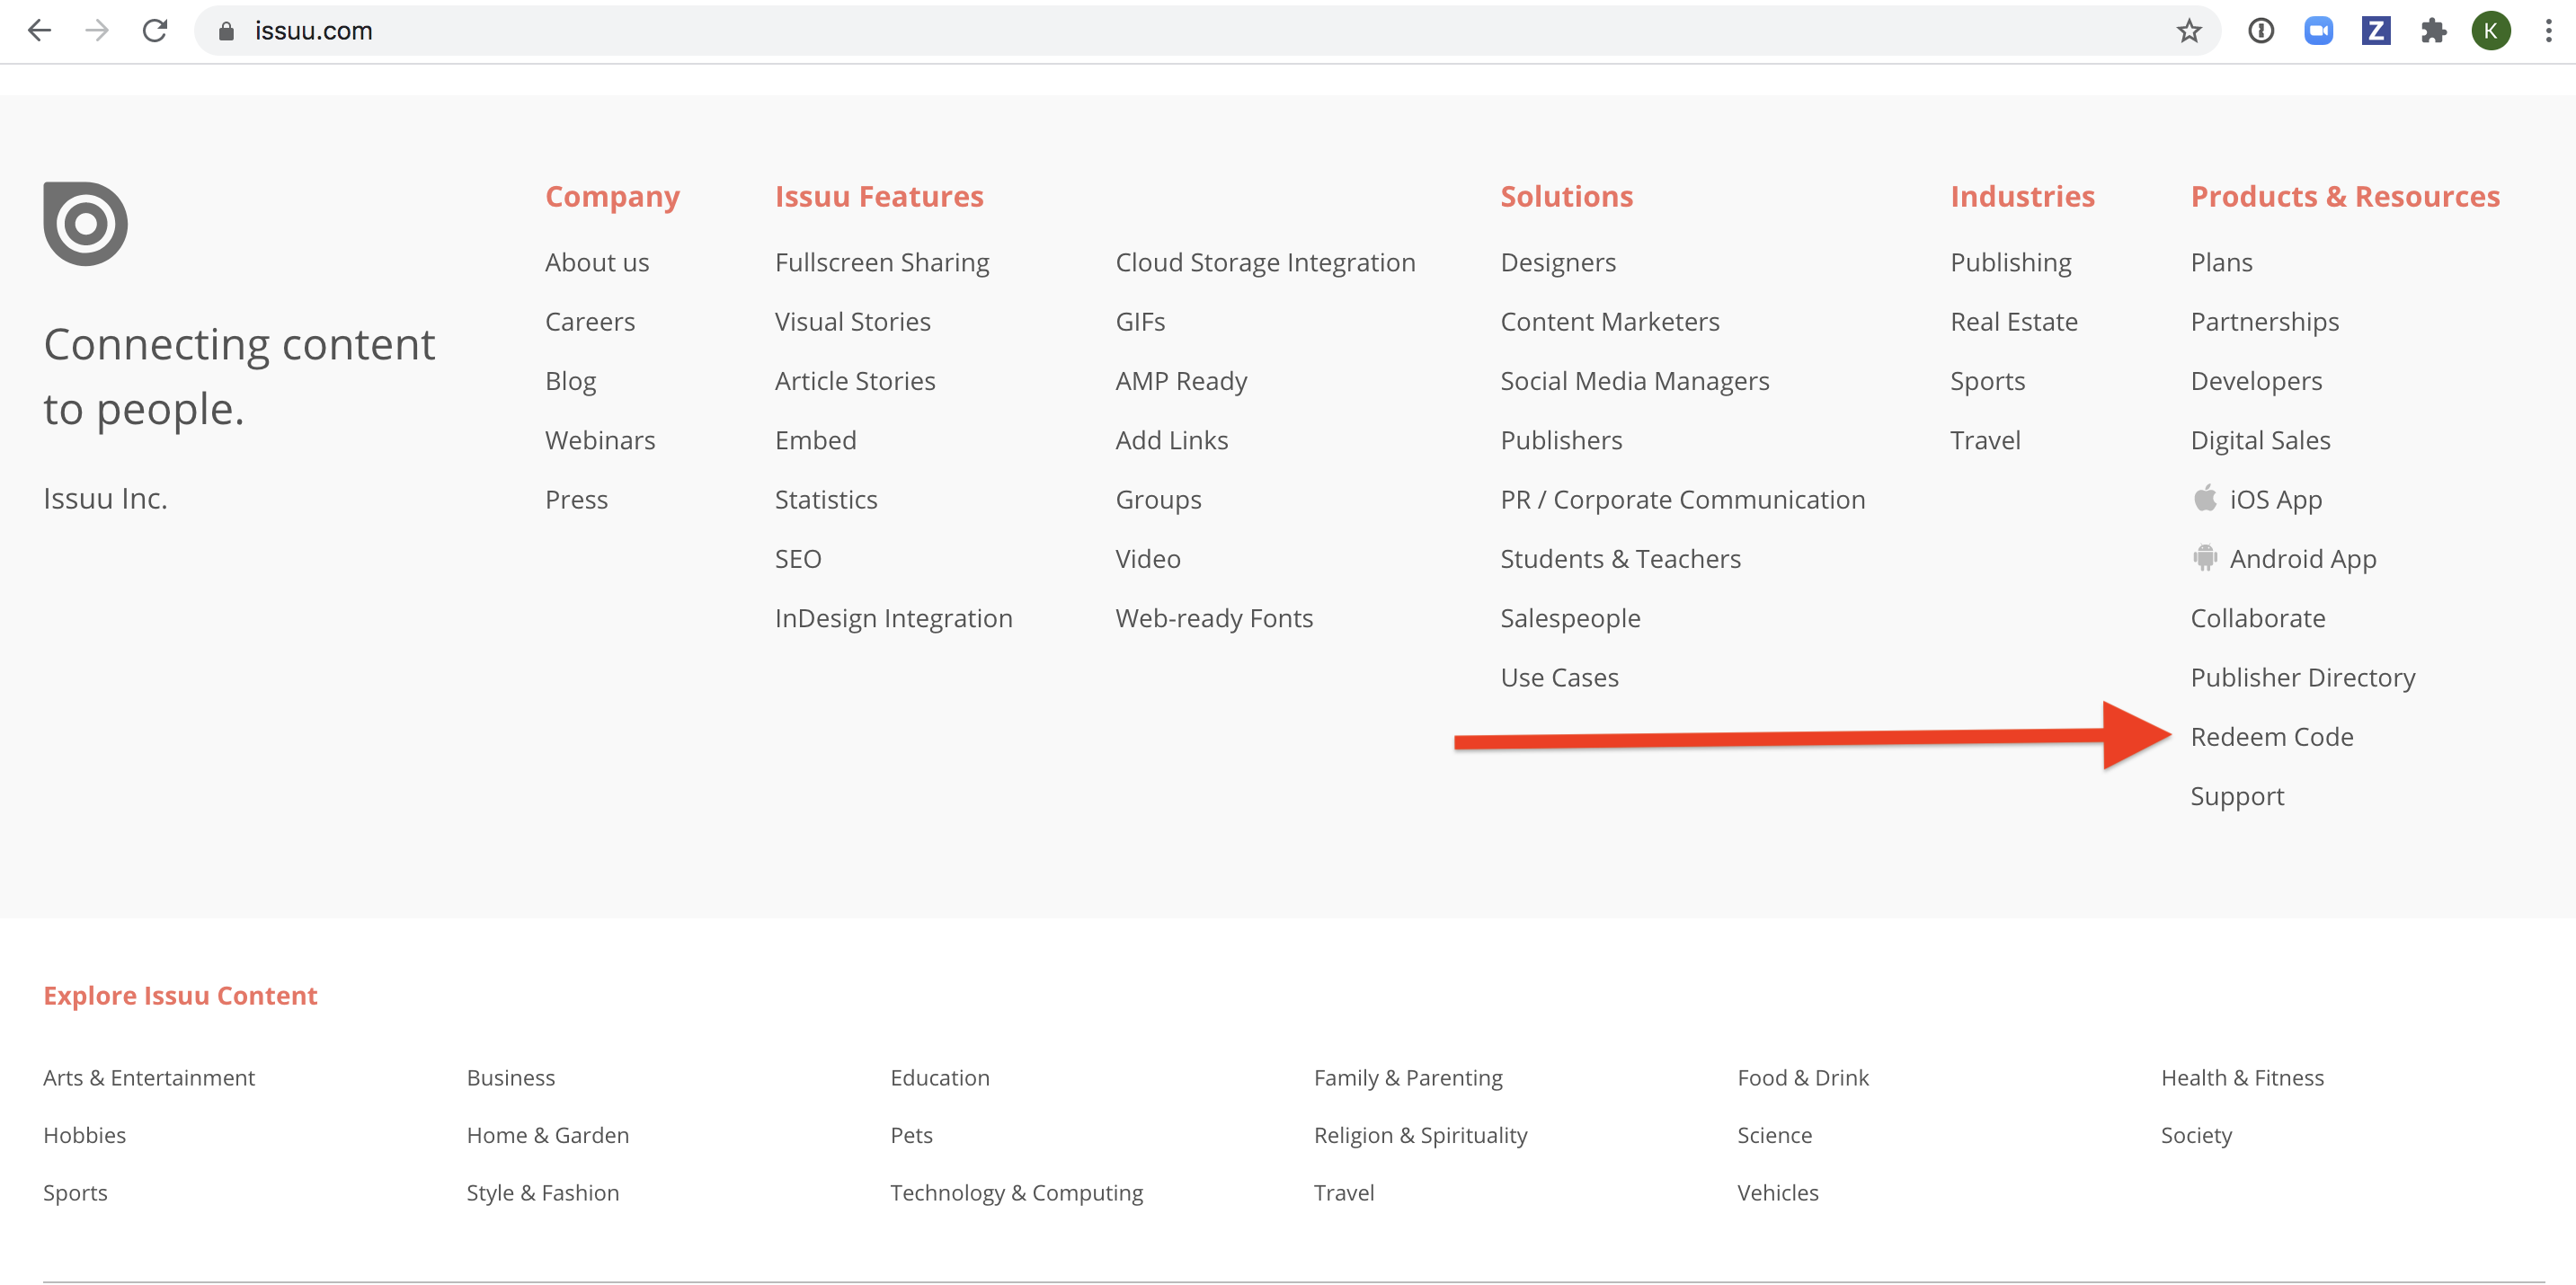Screen dimensions: 2576x1285
Task: Click the browser forward arrow
Action: point(97,31)
